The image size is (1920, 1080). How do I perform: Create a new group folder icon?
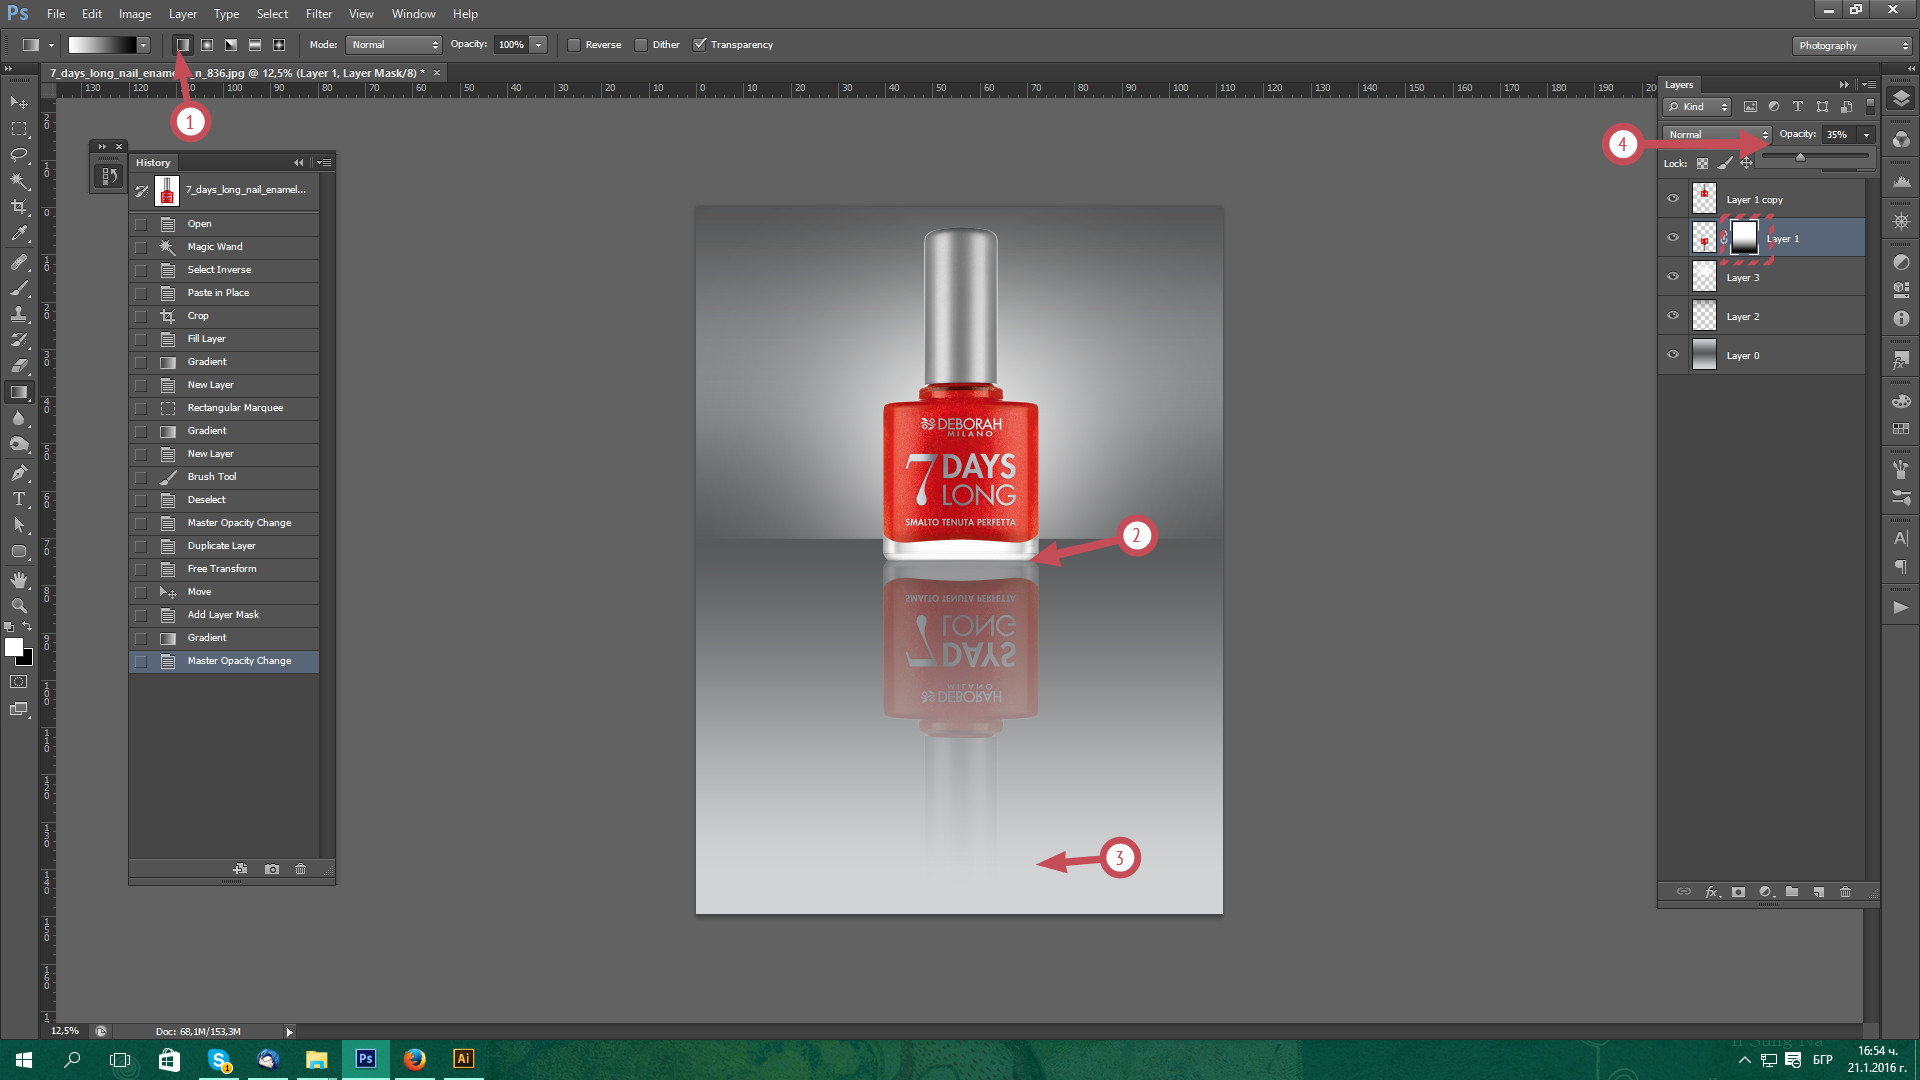pyautogui.click(x=1792, y=892)
